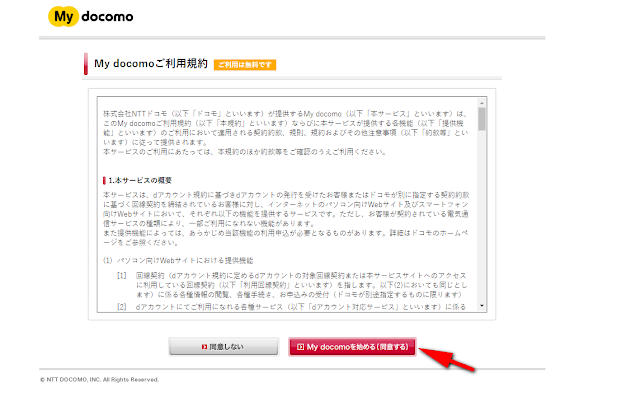Click paragraph starting 株式会社NTTドコモ

[x=285, y=128]
